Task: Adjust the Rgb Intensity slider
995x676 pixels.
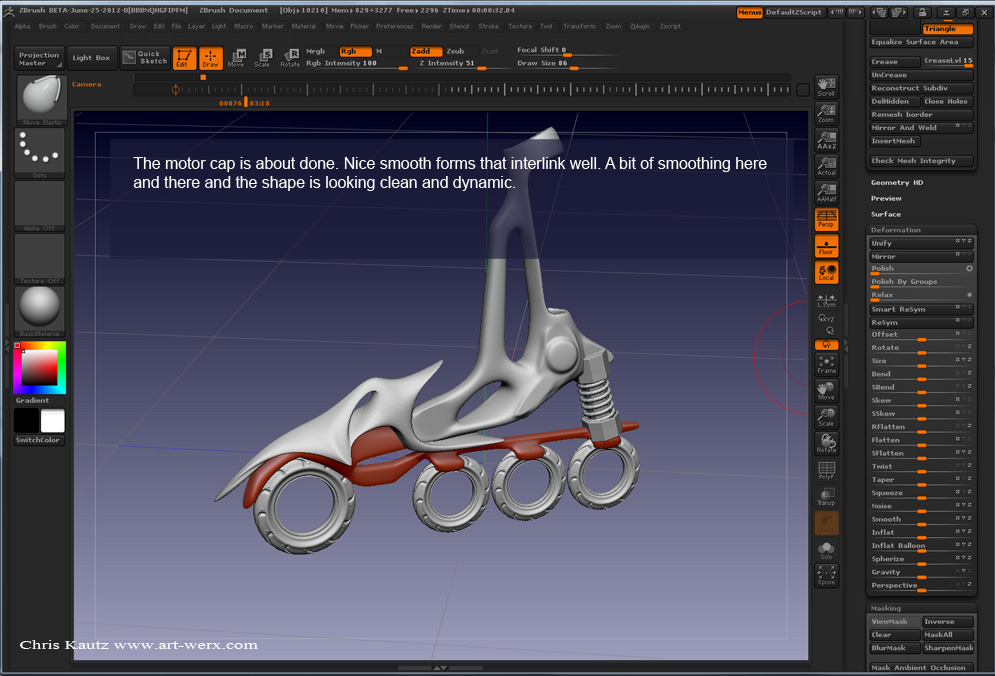Action: click(x=357, y=63)
